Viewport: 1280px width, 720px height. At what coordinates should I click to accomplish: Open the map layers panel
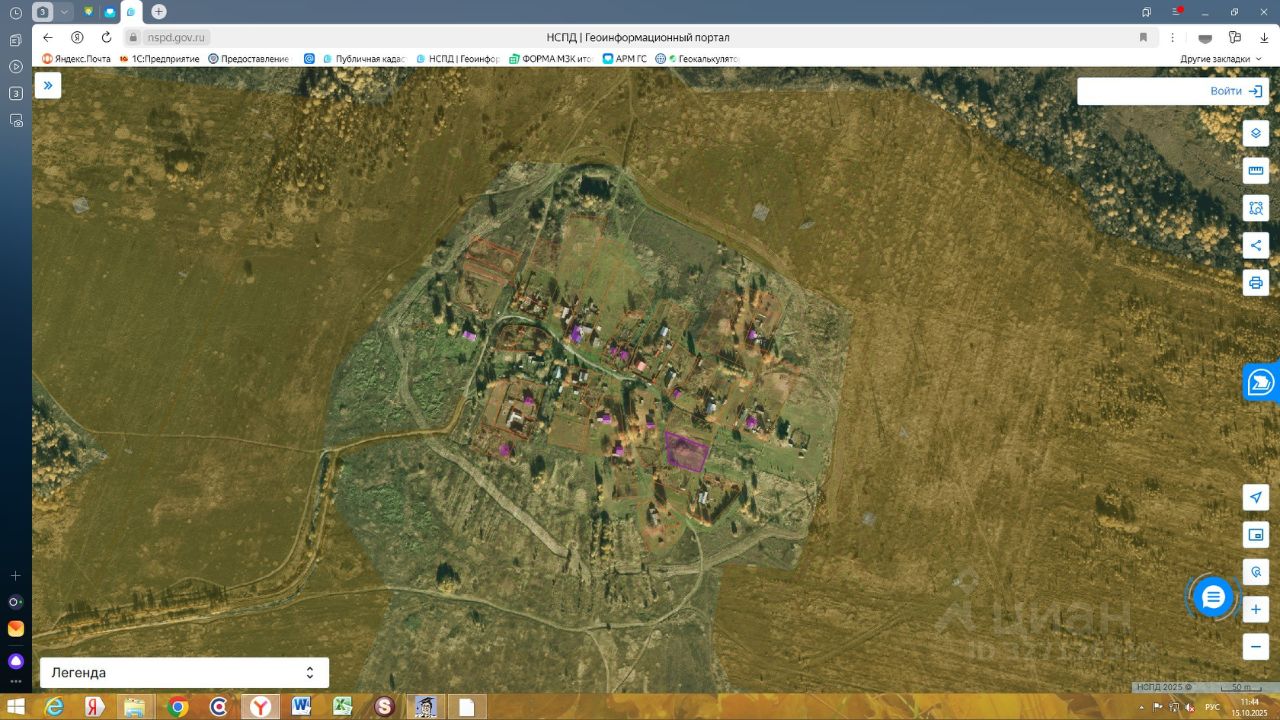[x=1256, y=133]
